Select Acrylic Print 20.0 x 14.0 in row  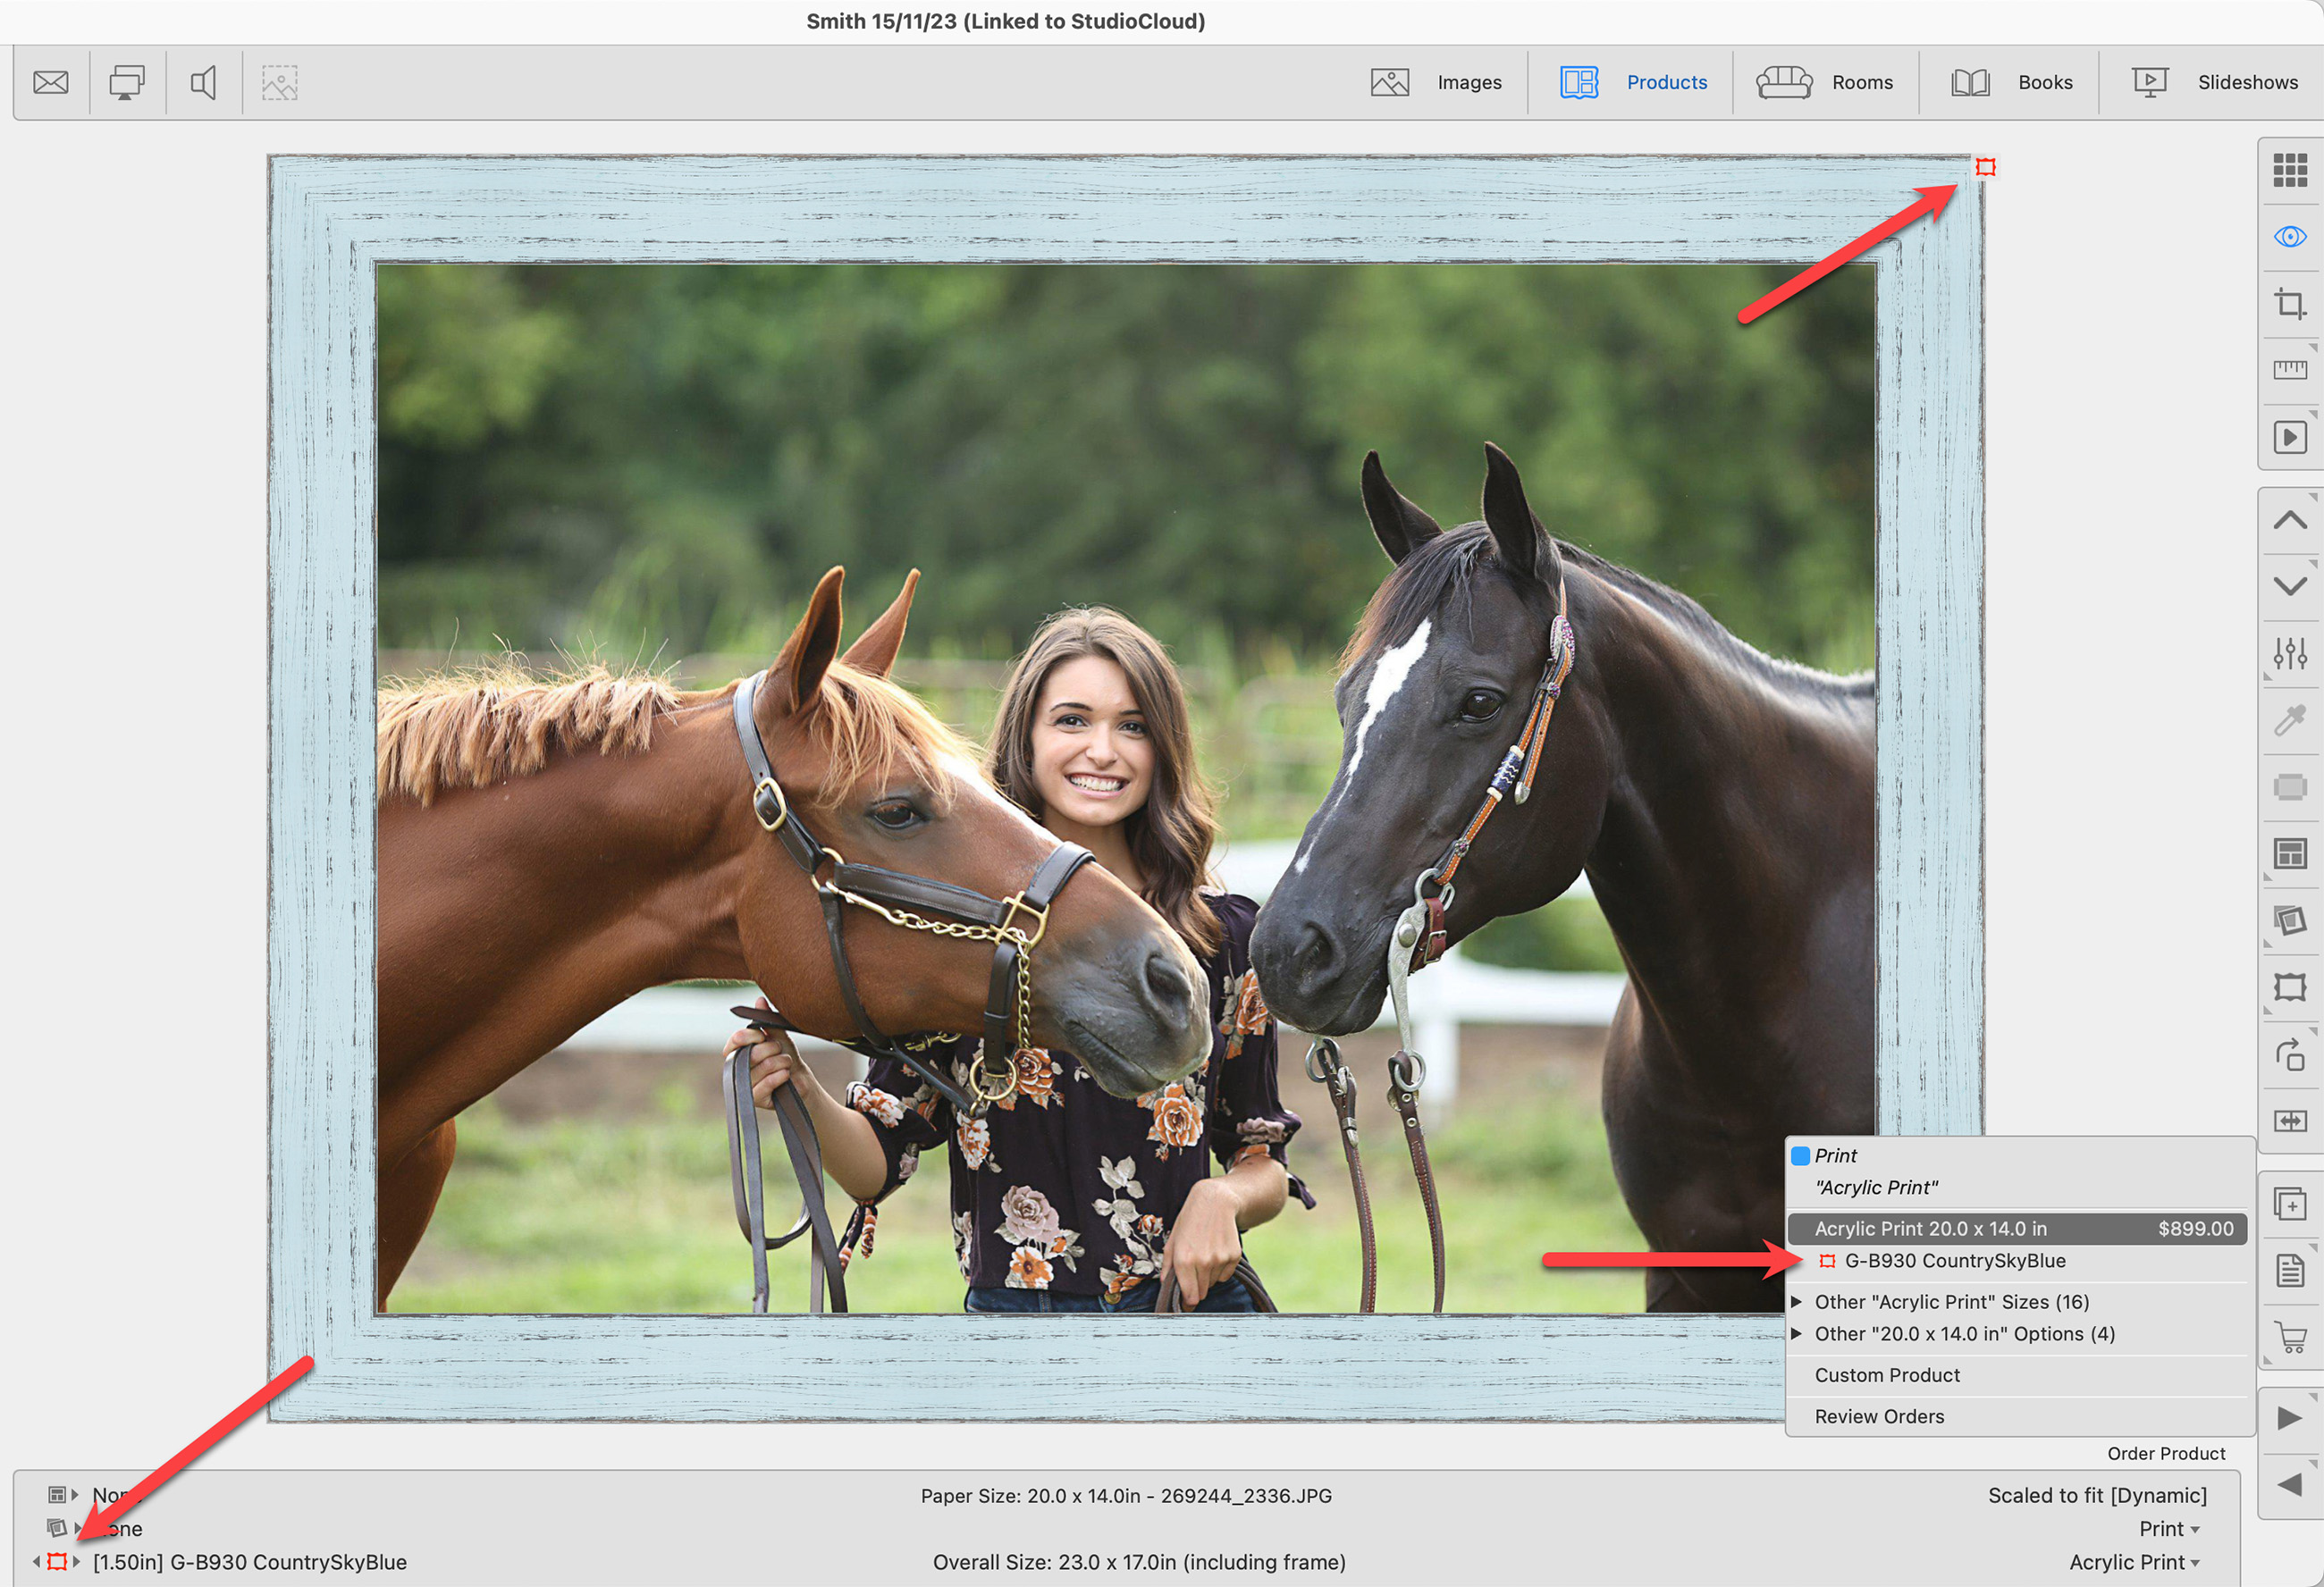tap(2015, 1228)
